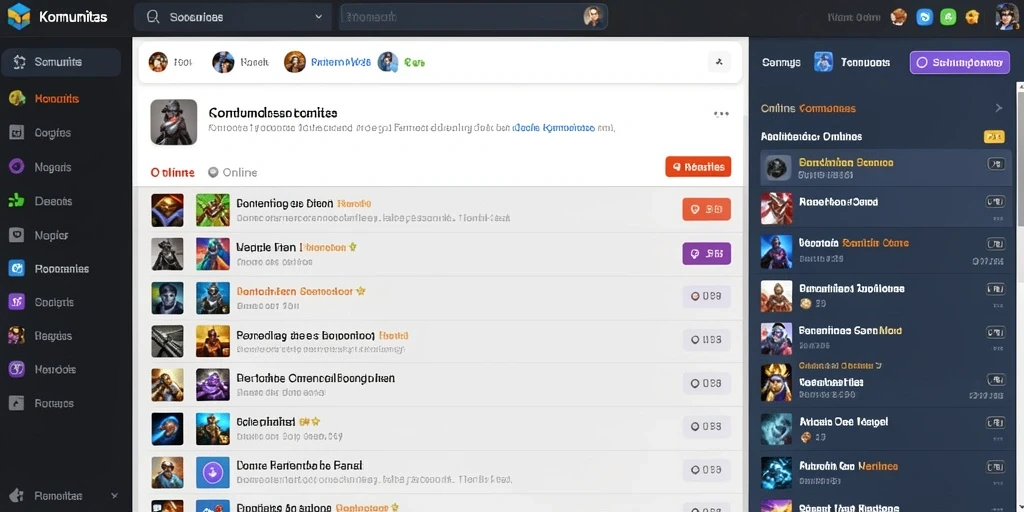Select the Roraues sidebar icon
This screenshot has height=512, width=1024.
coord(17,403)
